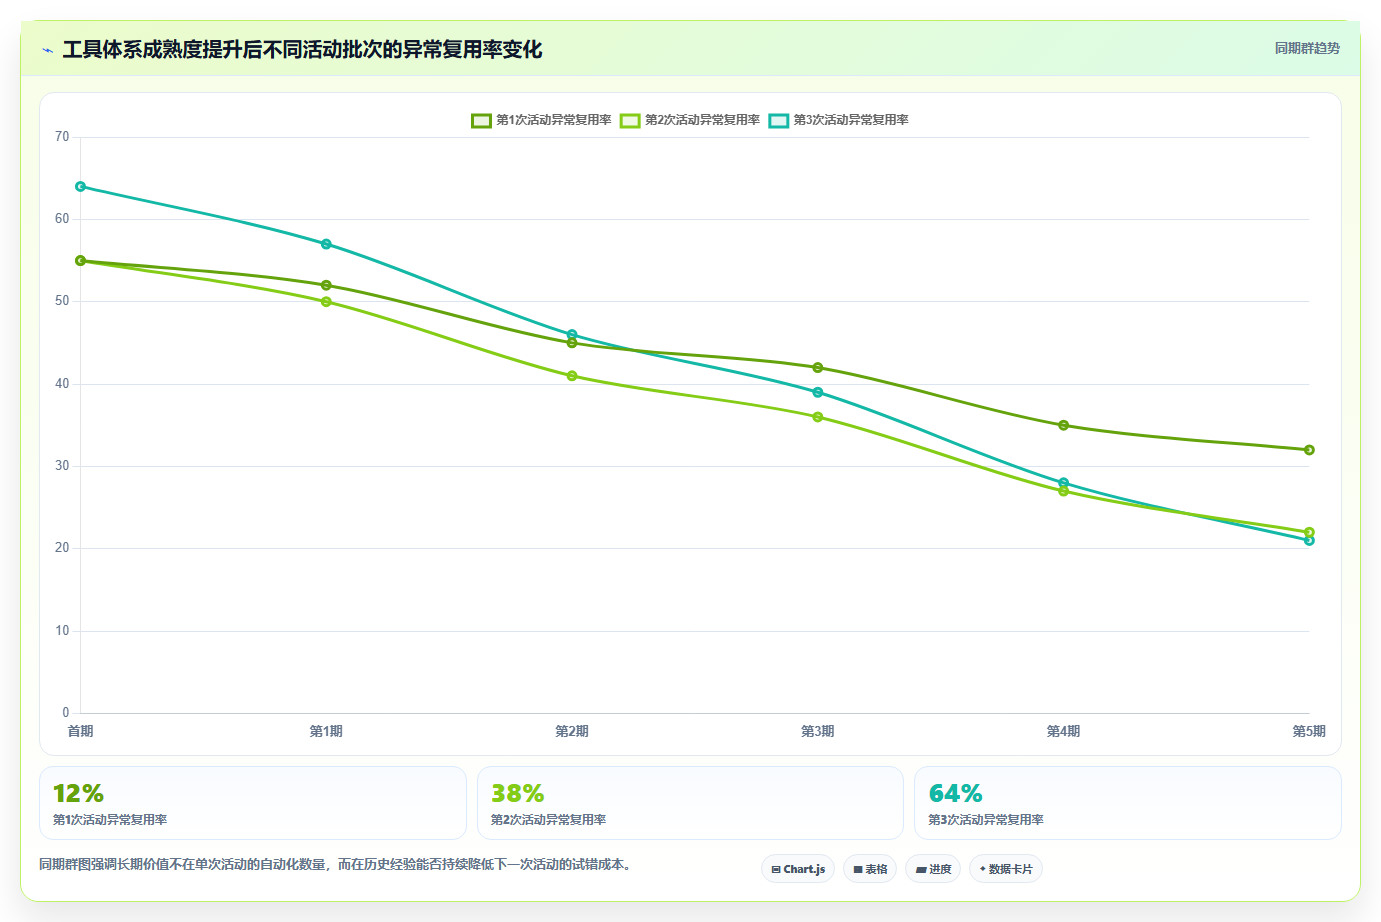
Task: Click the 第1次活动 data point at 第4期
Action: pos(1064,425)
